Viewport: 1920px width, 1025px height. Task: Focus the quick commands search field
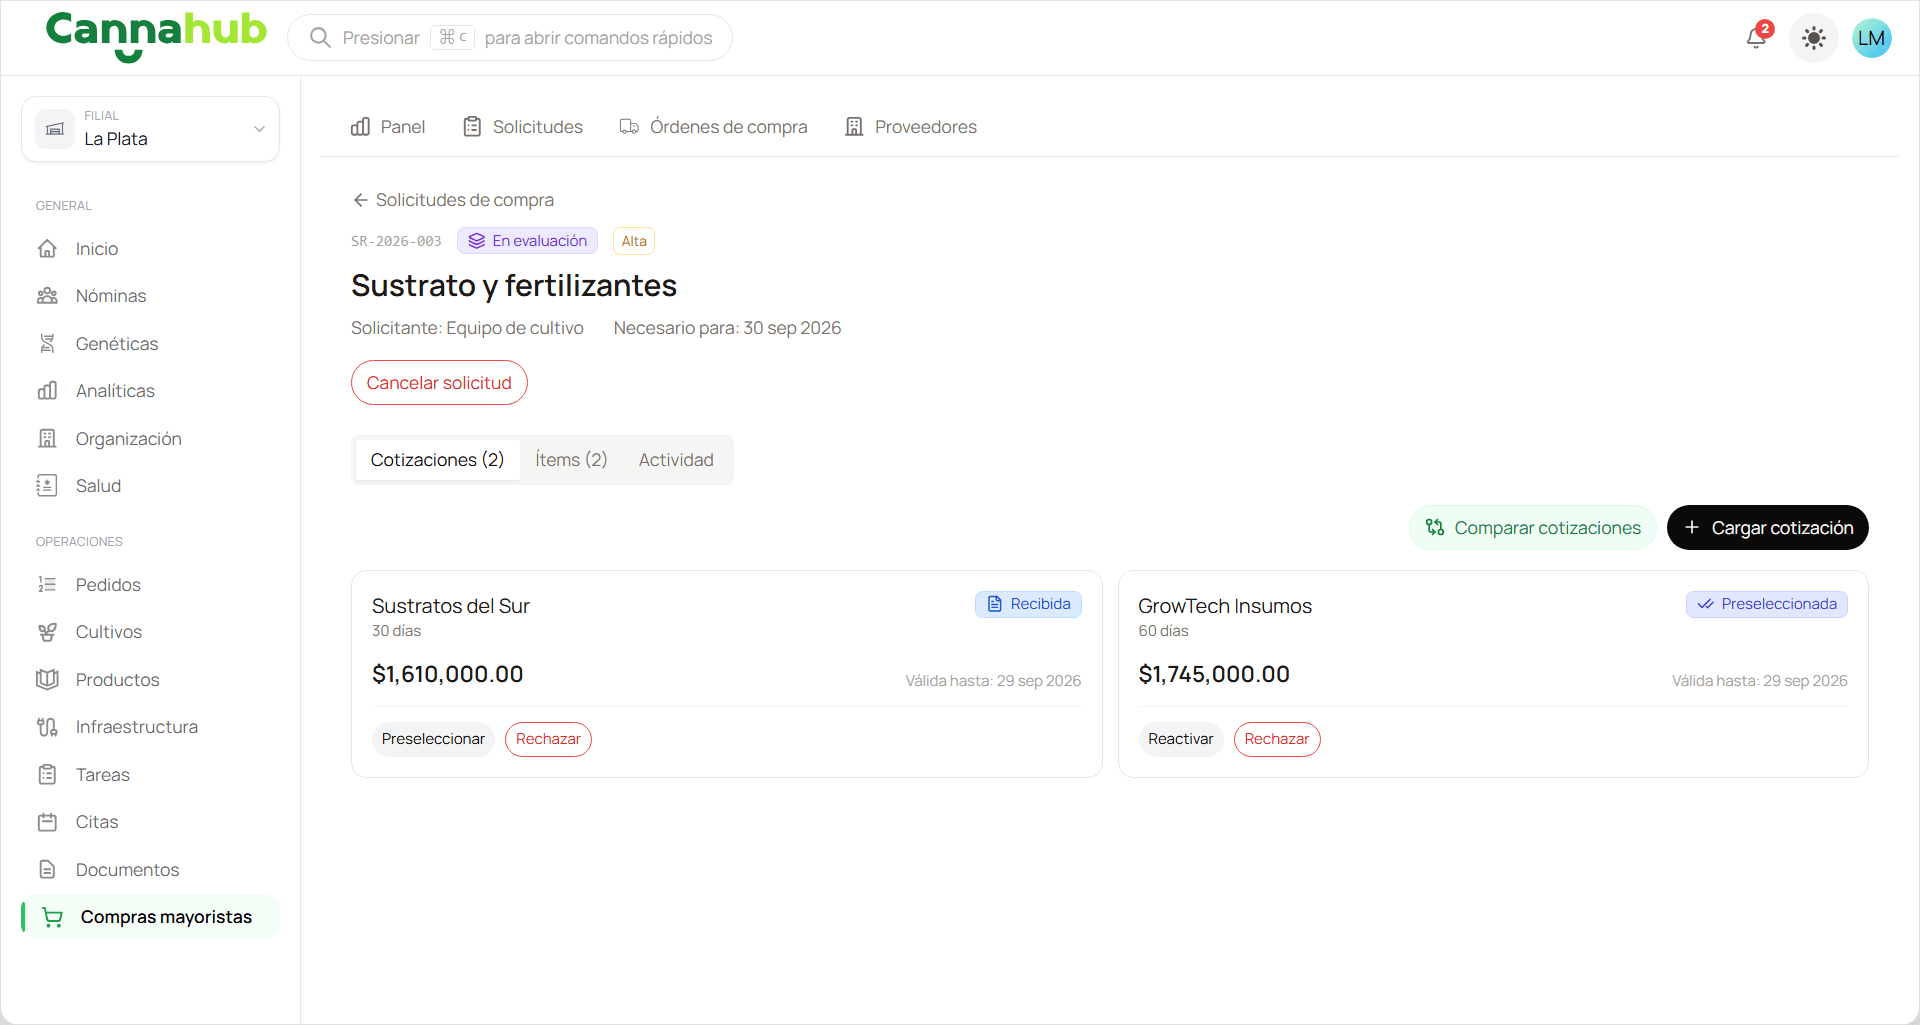pos(510,38)
